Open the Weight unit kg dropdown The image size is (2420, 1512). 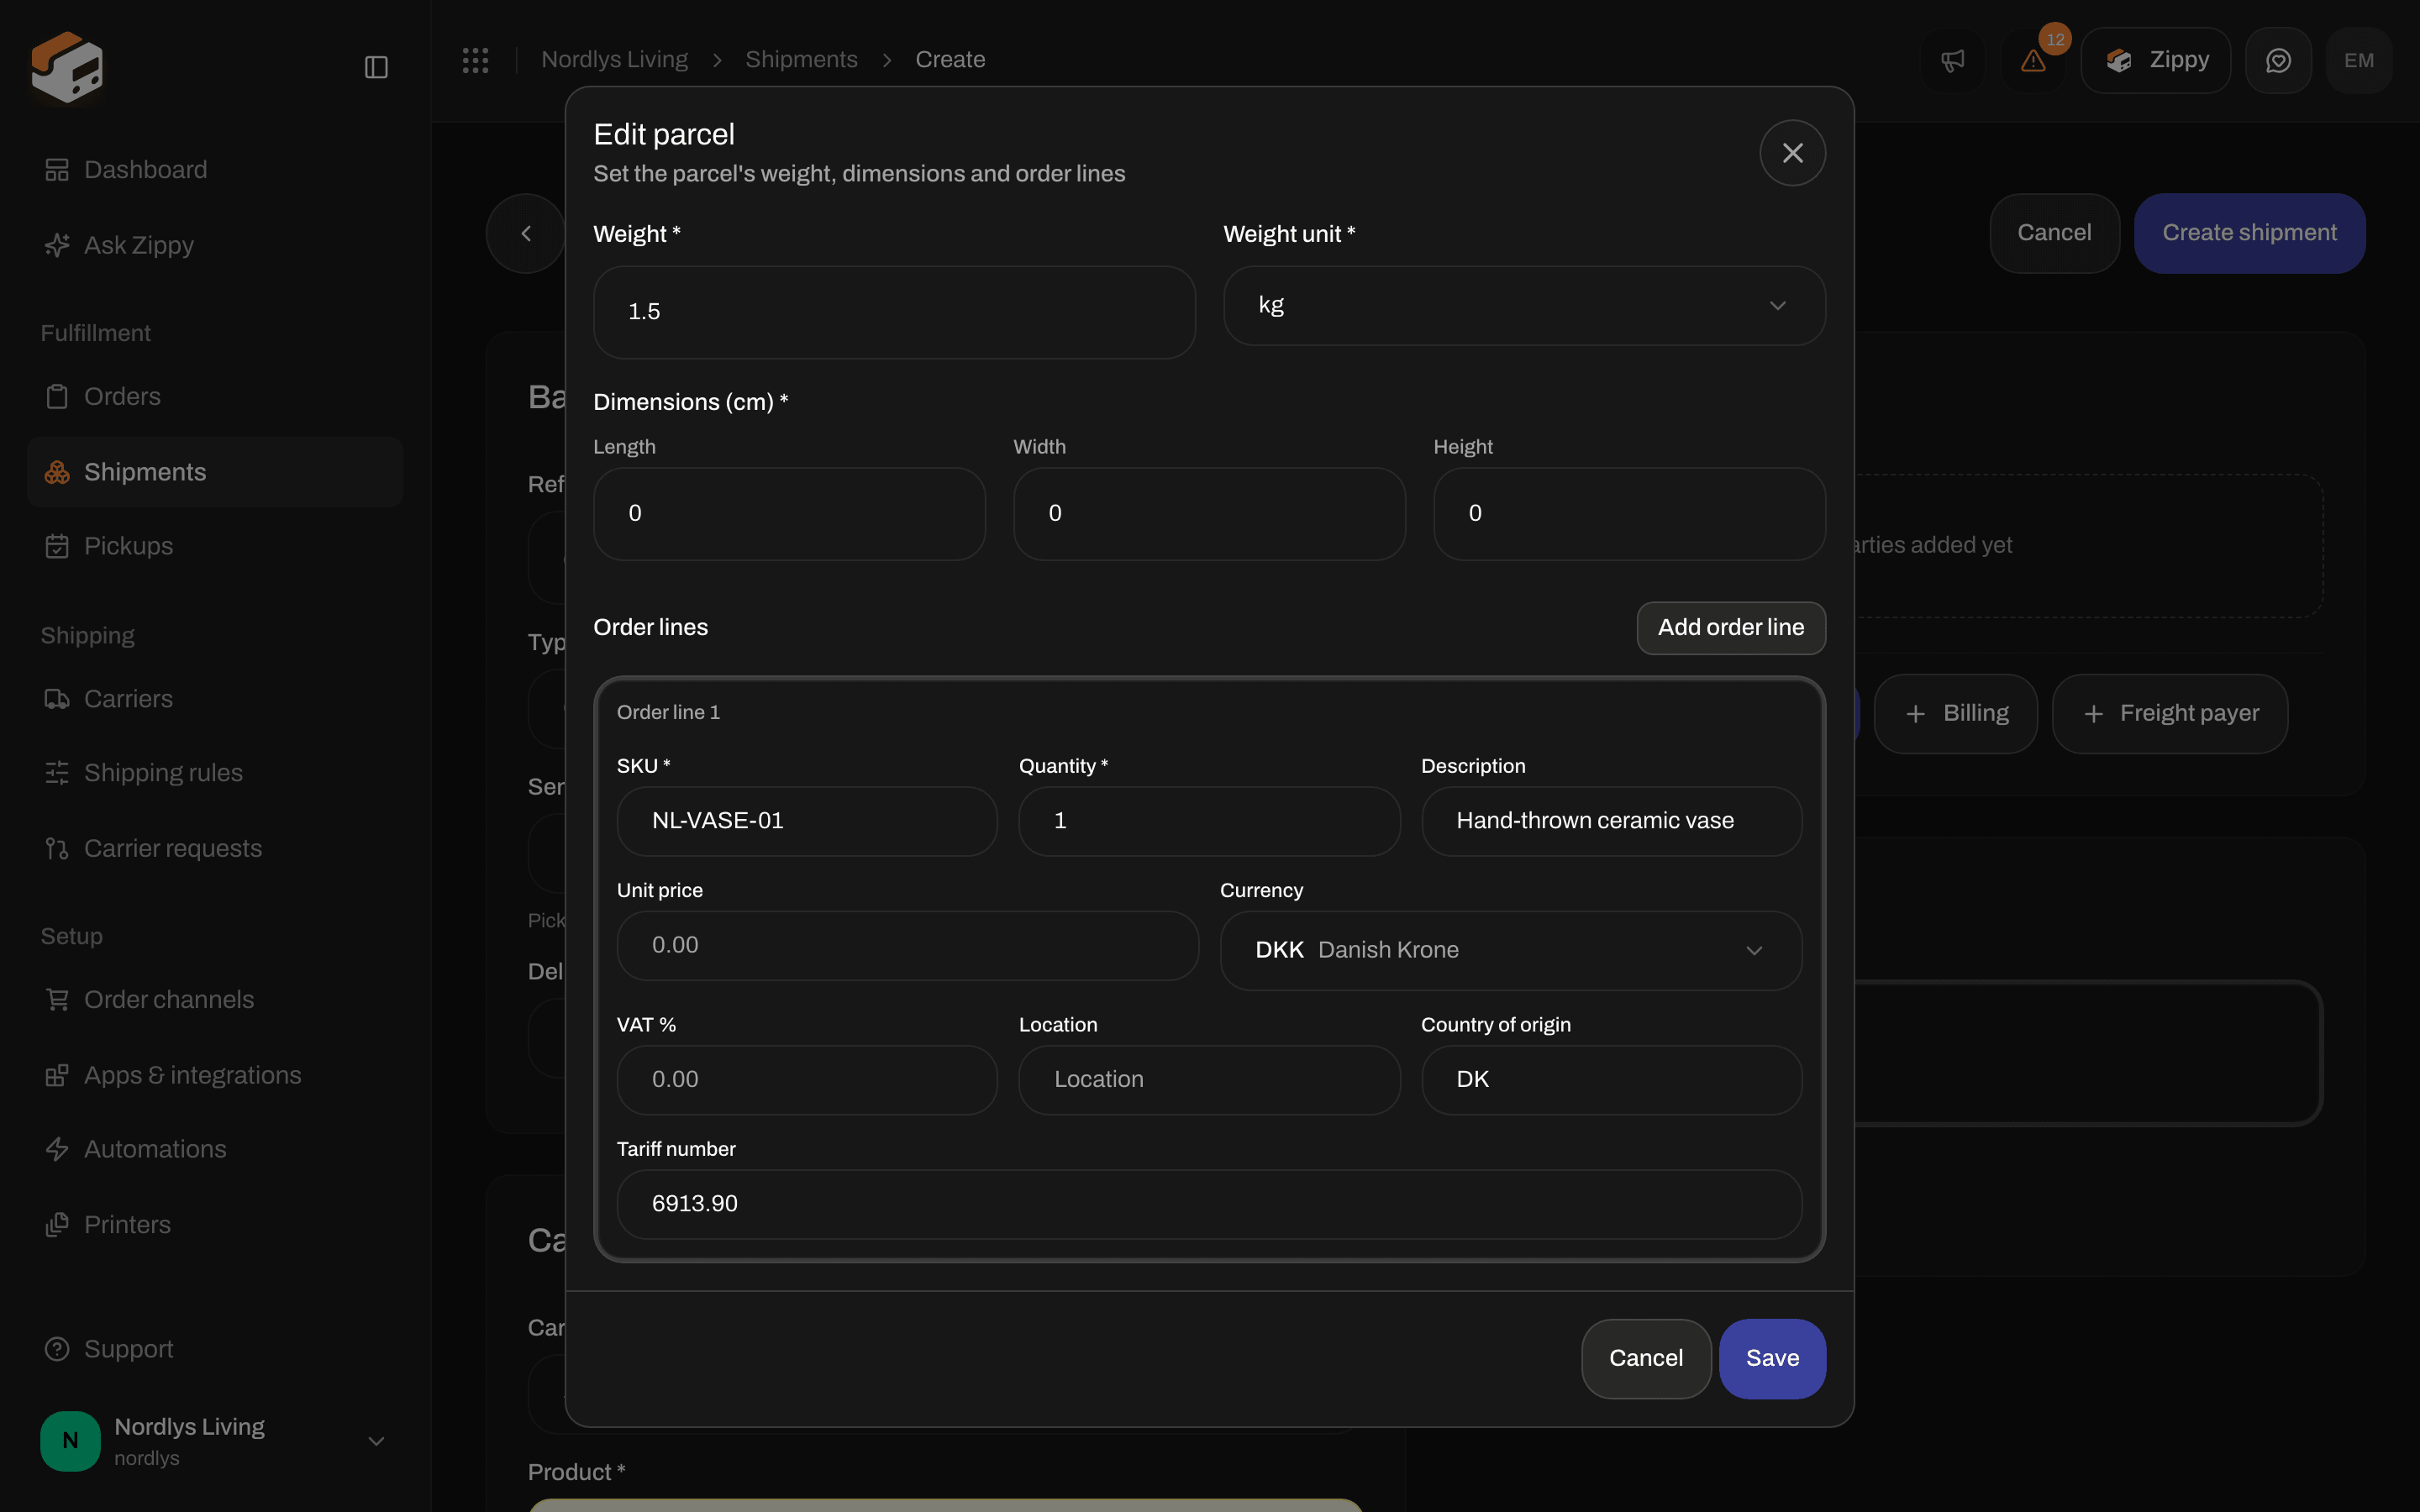(x=1524, y=306)
